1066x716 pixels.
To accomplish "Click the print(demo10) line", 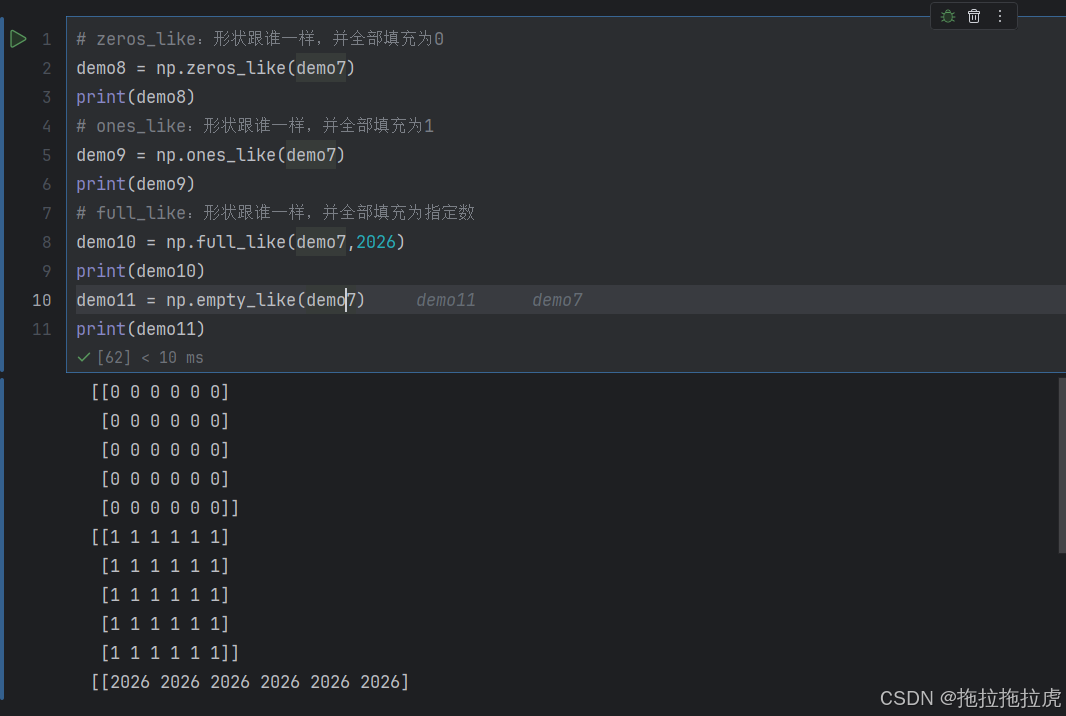I will (141, 271).
